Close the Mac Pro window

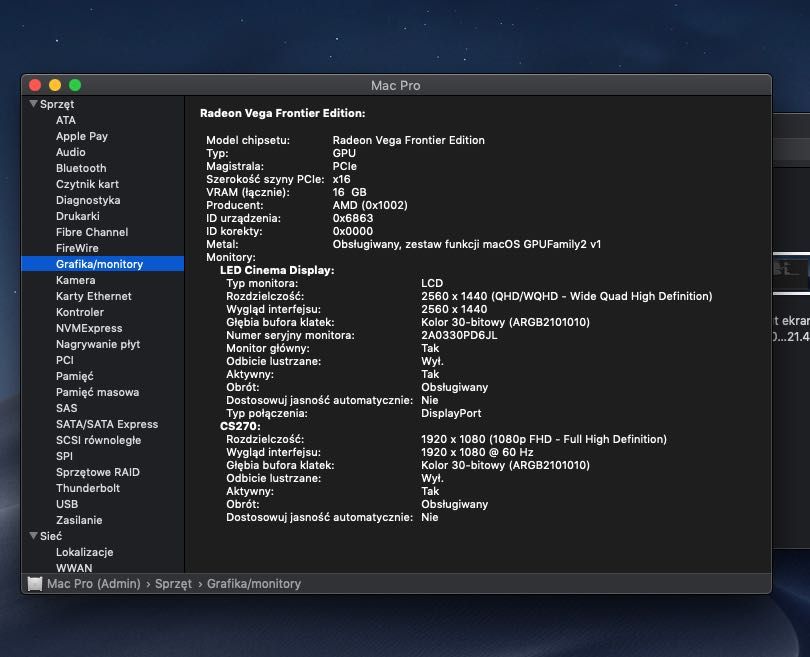(x=35, y=85)
